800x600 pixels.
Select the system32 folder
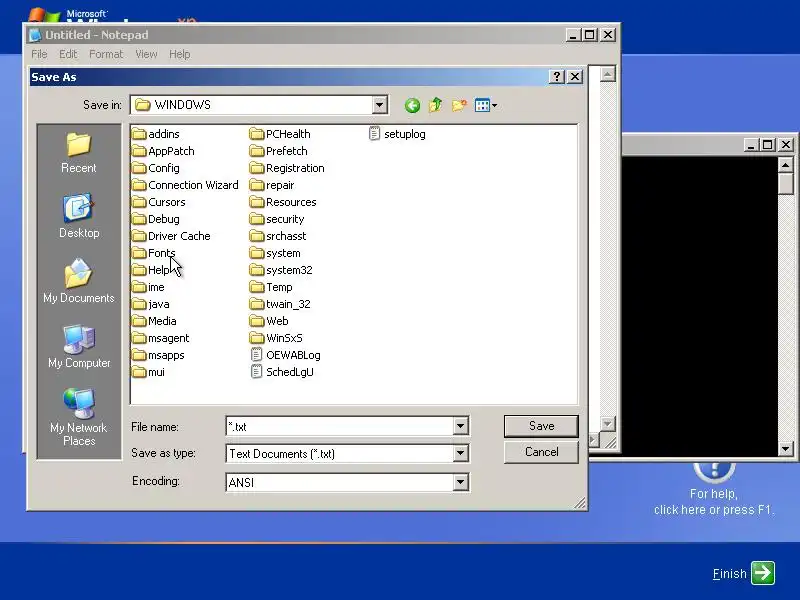pos(281,270)
